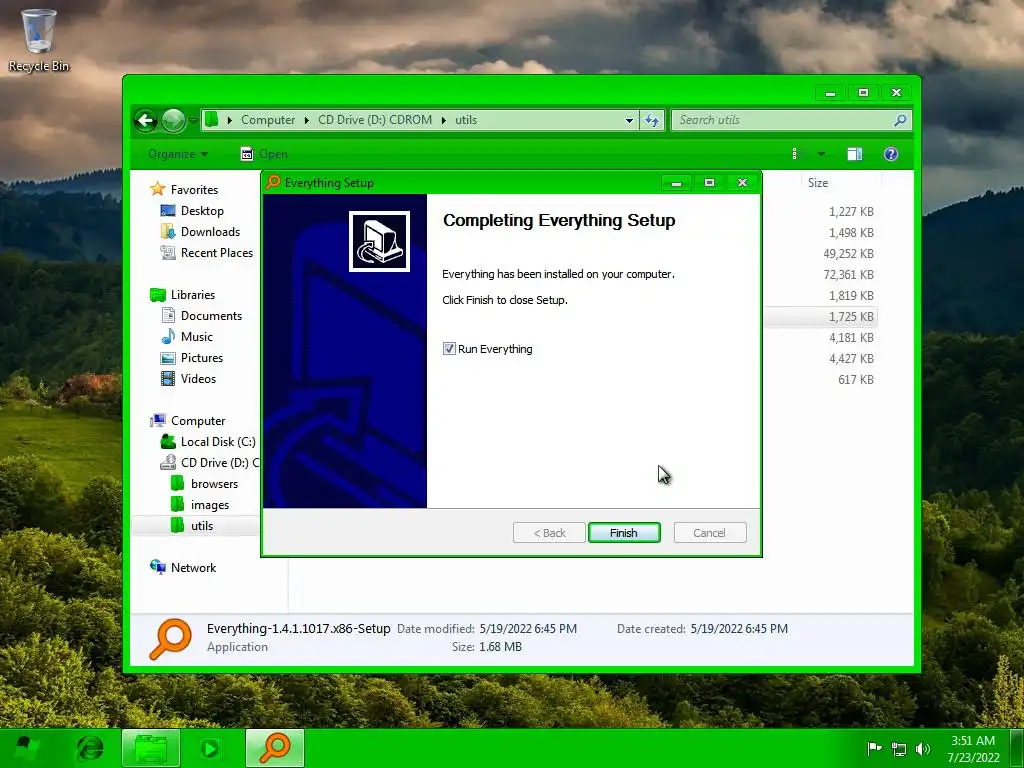Switch to Windows Explorer taskbar button
The width and height of the screenshot is (1024, 768).
(x=151, y=748)
